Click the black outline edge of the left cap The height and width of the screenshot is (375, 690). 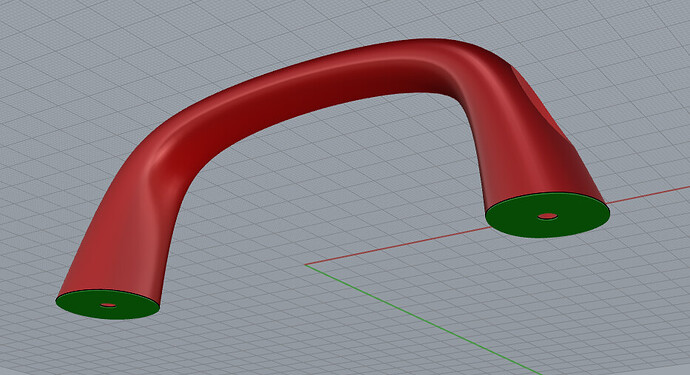point(108,290)
